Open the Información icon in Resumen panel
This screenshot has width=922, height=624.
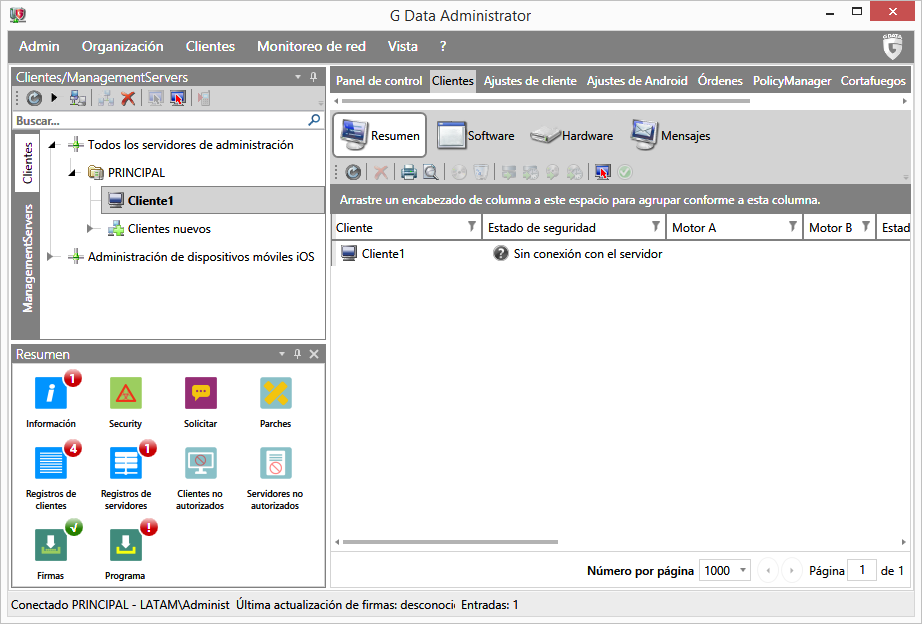[50, 395]
